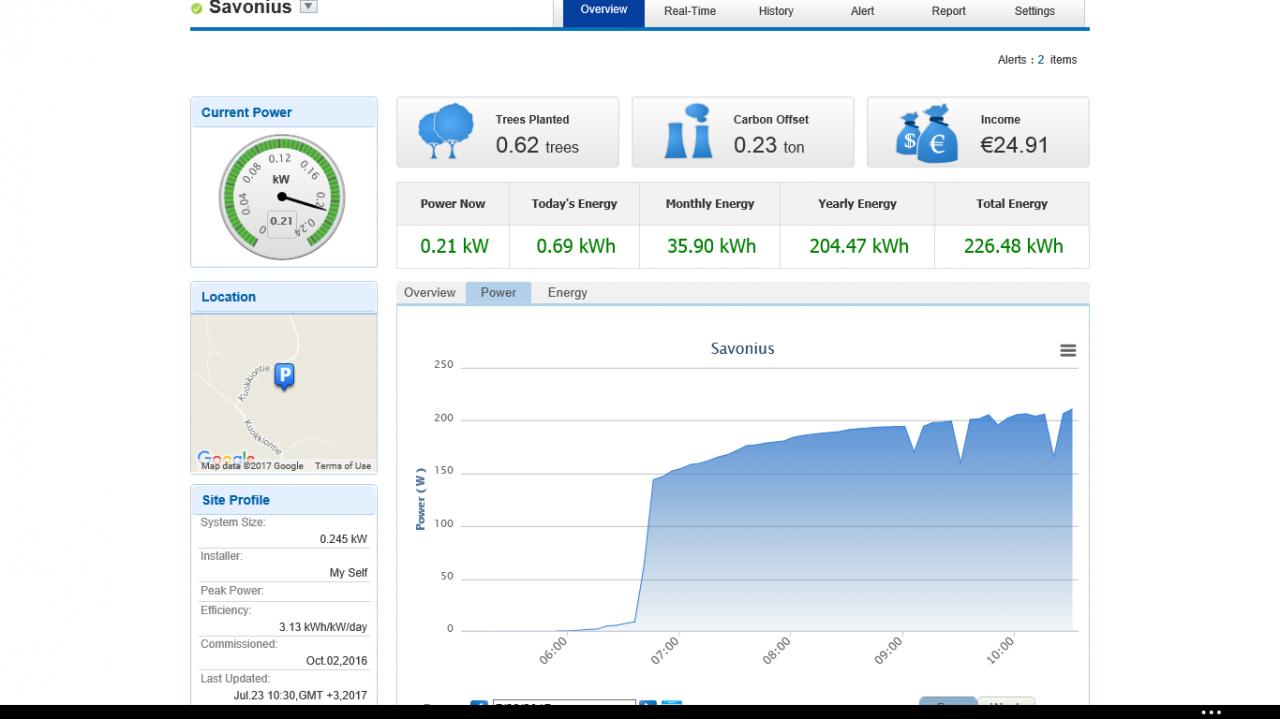
Task: Open the map Terms of Use link
Action: [x=343, y=466]
